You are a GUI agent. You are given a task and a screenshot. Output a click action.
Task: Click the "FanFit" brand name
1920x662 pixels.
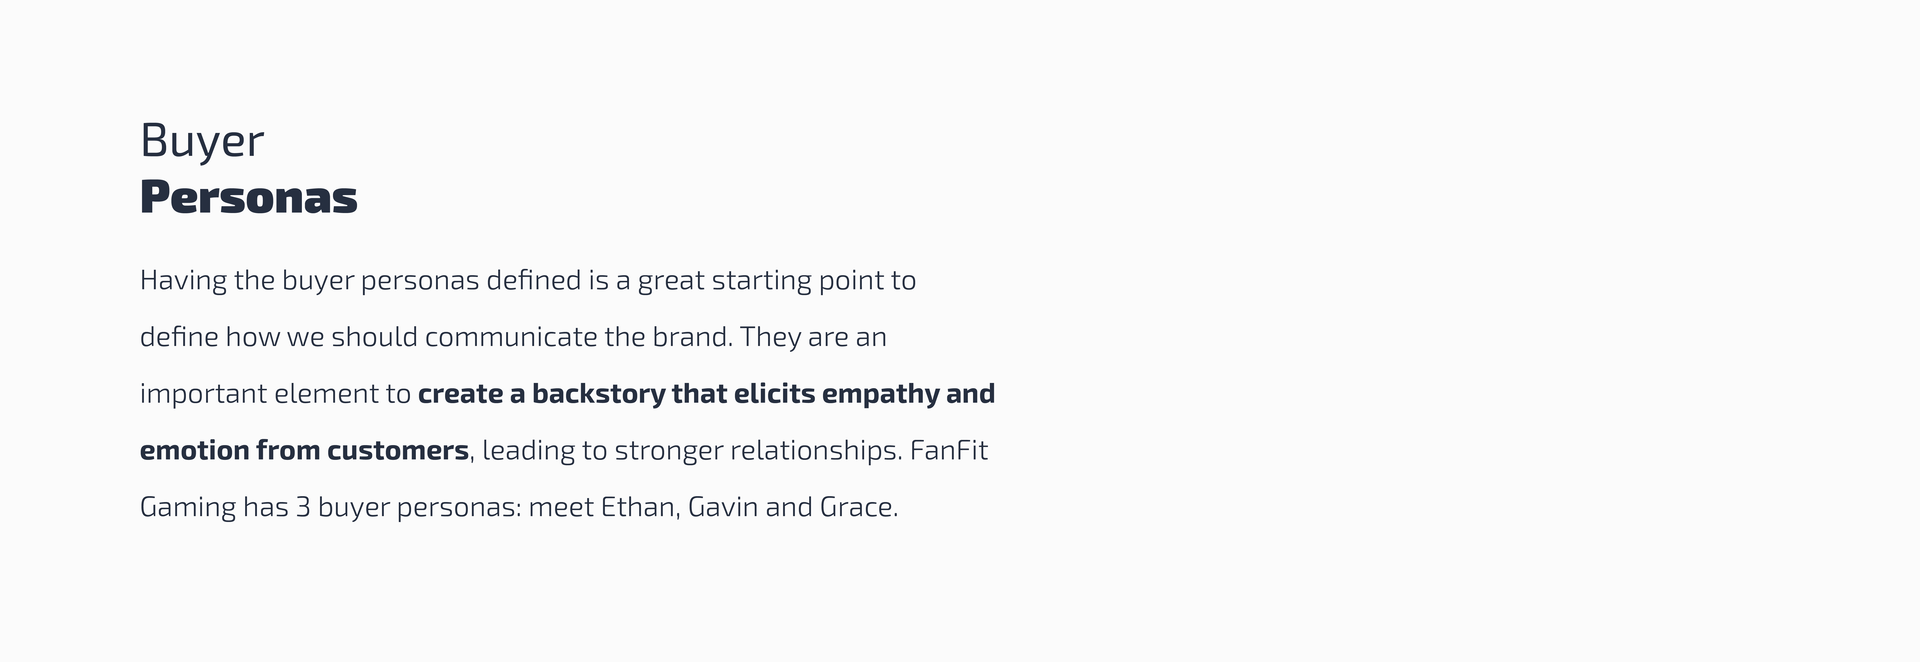click(949, 451)
